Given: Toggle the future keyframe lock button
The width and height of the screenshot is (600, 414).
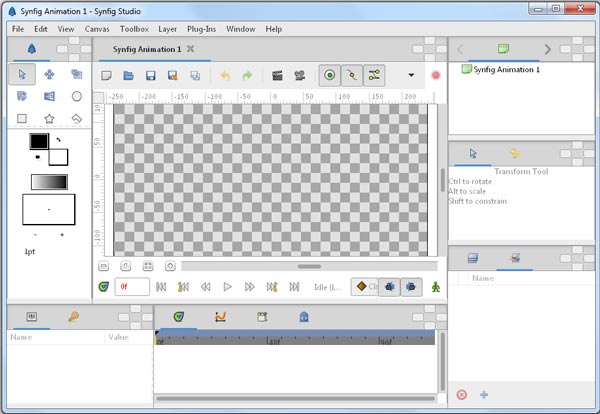Looking at the screenshot, I should [x=411, y=287].
